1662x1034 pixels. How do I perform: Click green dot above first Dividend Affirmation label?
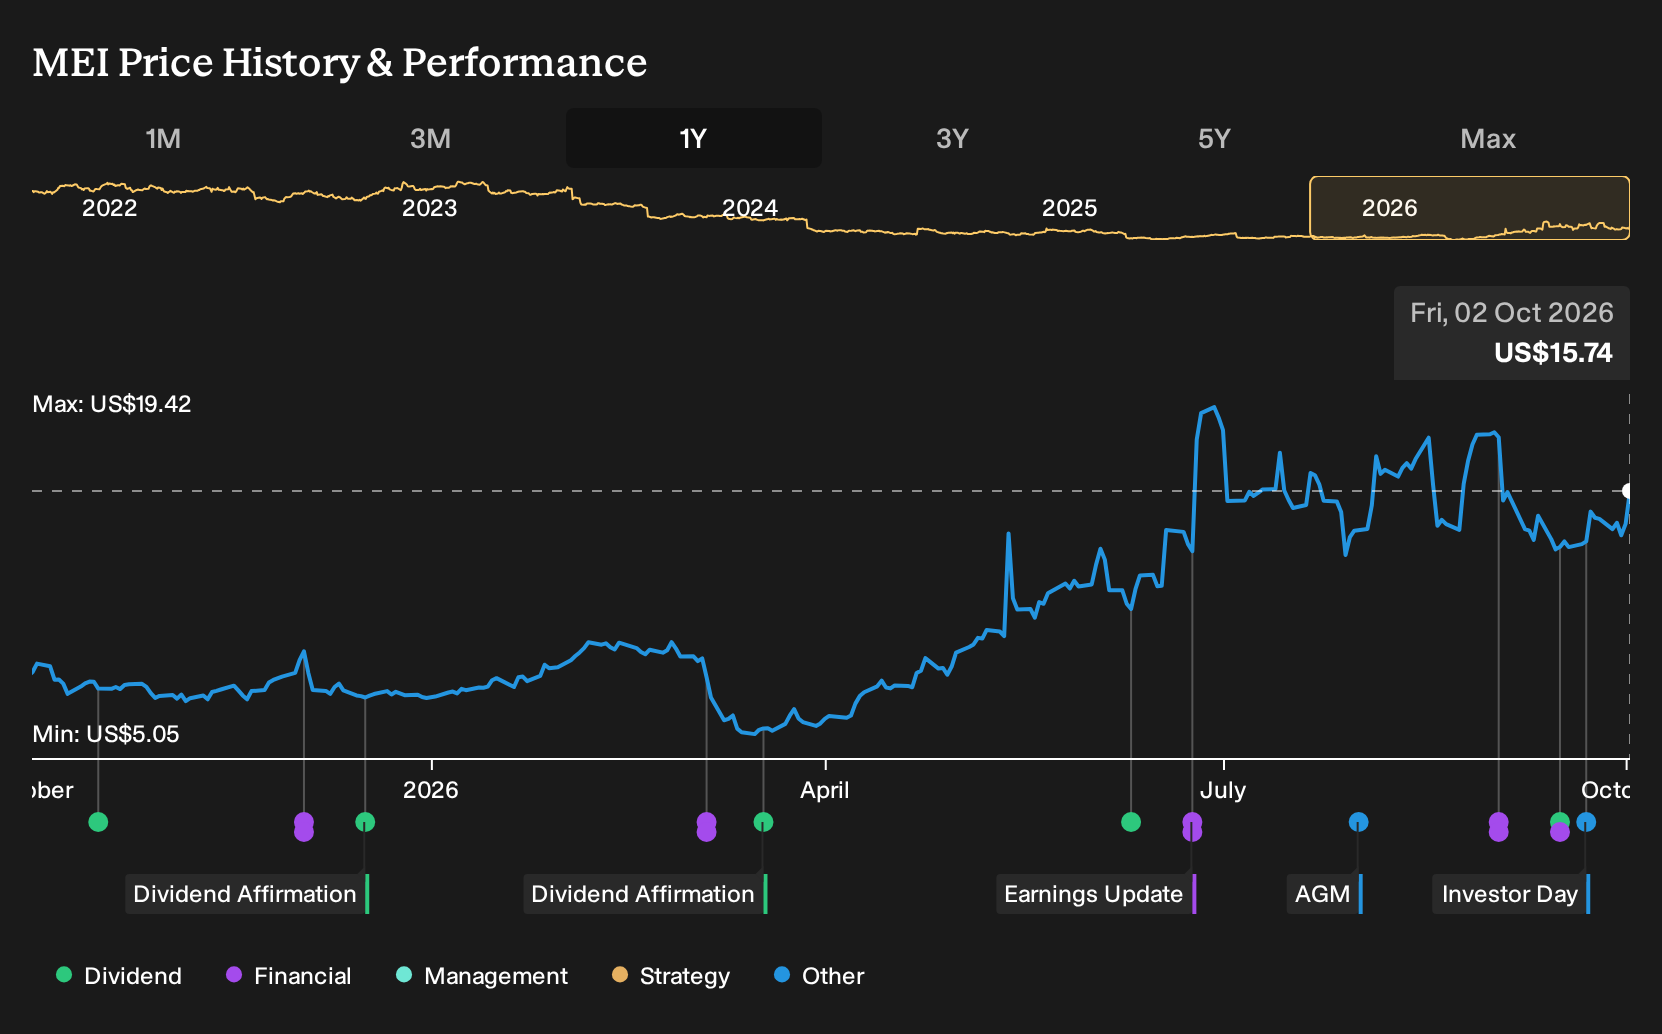click(x=365, y=822)
